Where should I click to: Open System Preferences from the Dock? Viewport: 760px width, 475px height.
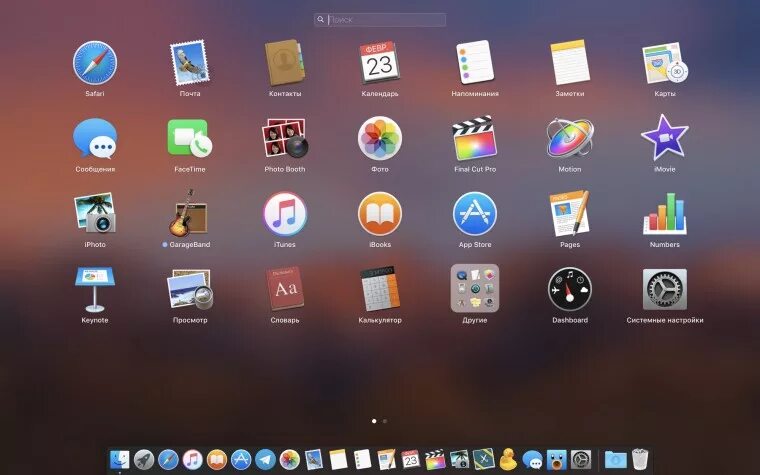tap(581, 459)
